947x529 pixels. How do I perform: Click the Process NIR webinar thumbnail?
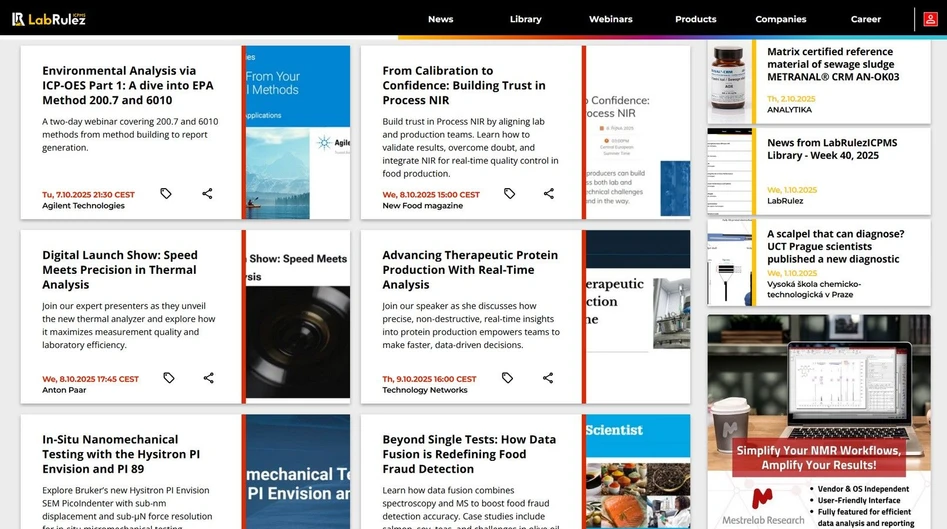[638, 132]
